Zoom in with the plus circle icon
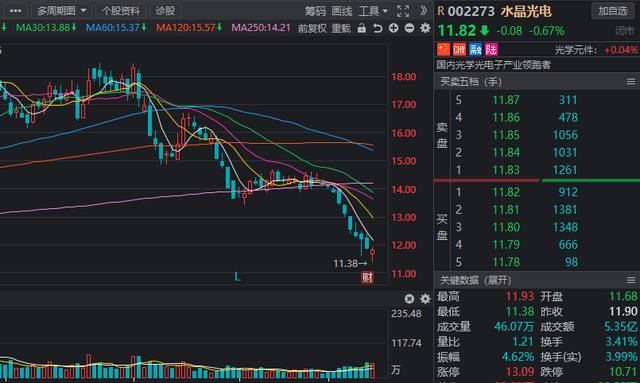640x383 pixels. pos(393,28)
